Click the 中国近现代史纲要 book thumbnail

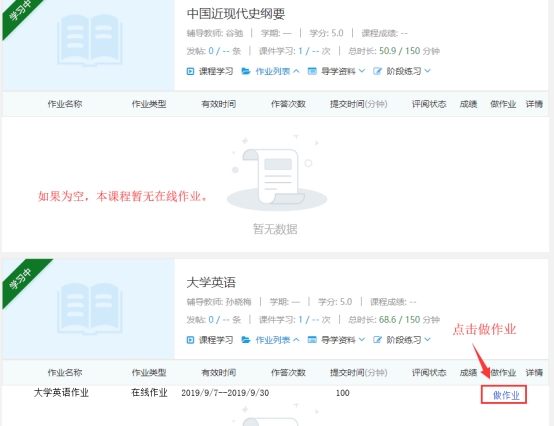coord(90,40)
